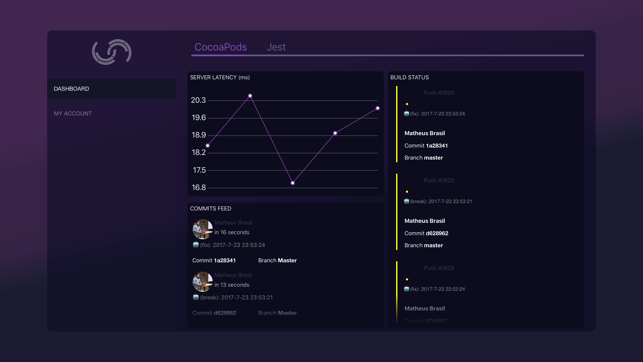The width and height of the screenshot is (643, 362).
Task: Click commit 1a28341 in Build Status
Action: point(426,146)
